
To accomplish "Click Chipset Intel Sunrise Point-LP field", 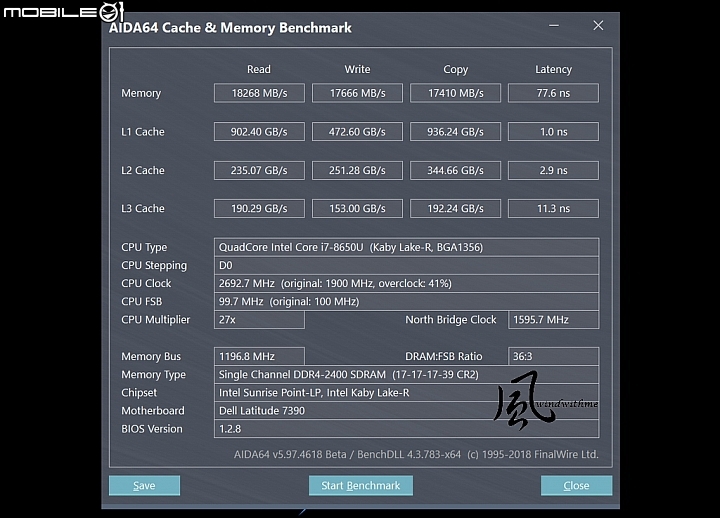I will [406, 393].
